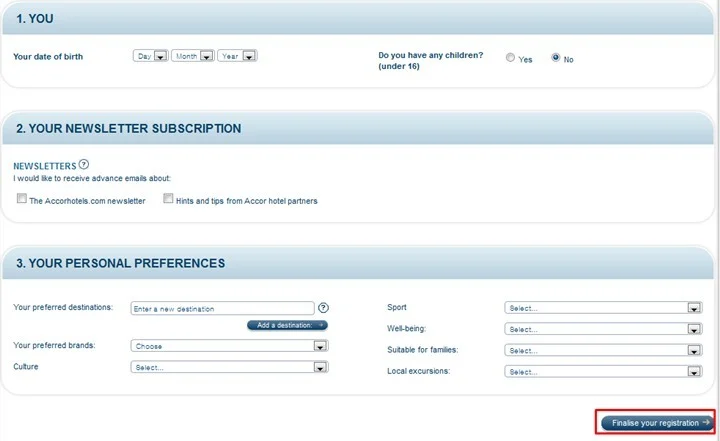The width and height of the screenshot is (720, 441).
Task: Tick the Accorhotels.com newsletter checkbox
Action: (22, 198)
